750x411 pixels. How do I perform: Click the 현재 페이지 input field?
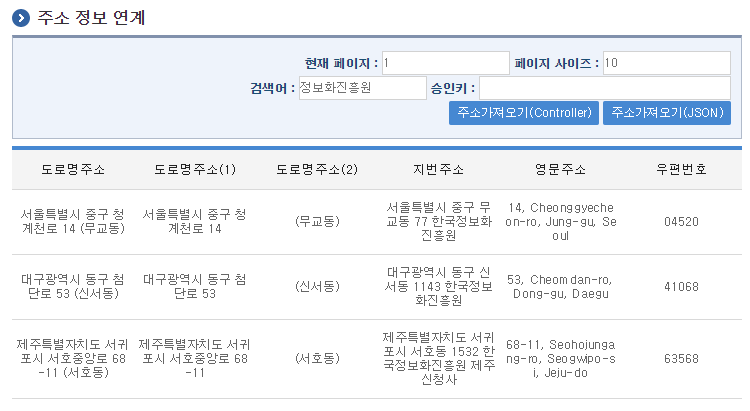[x=446, y=63]
